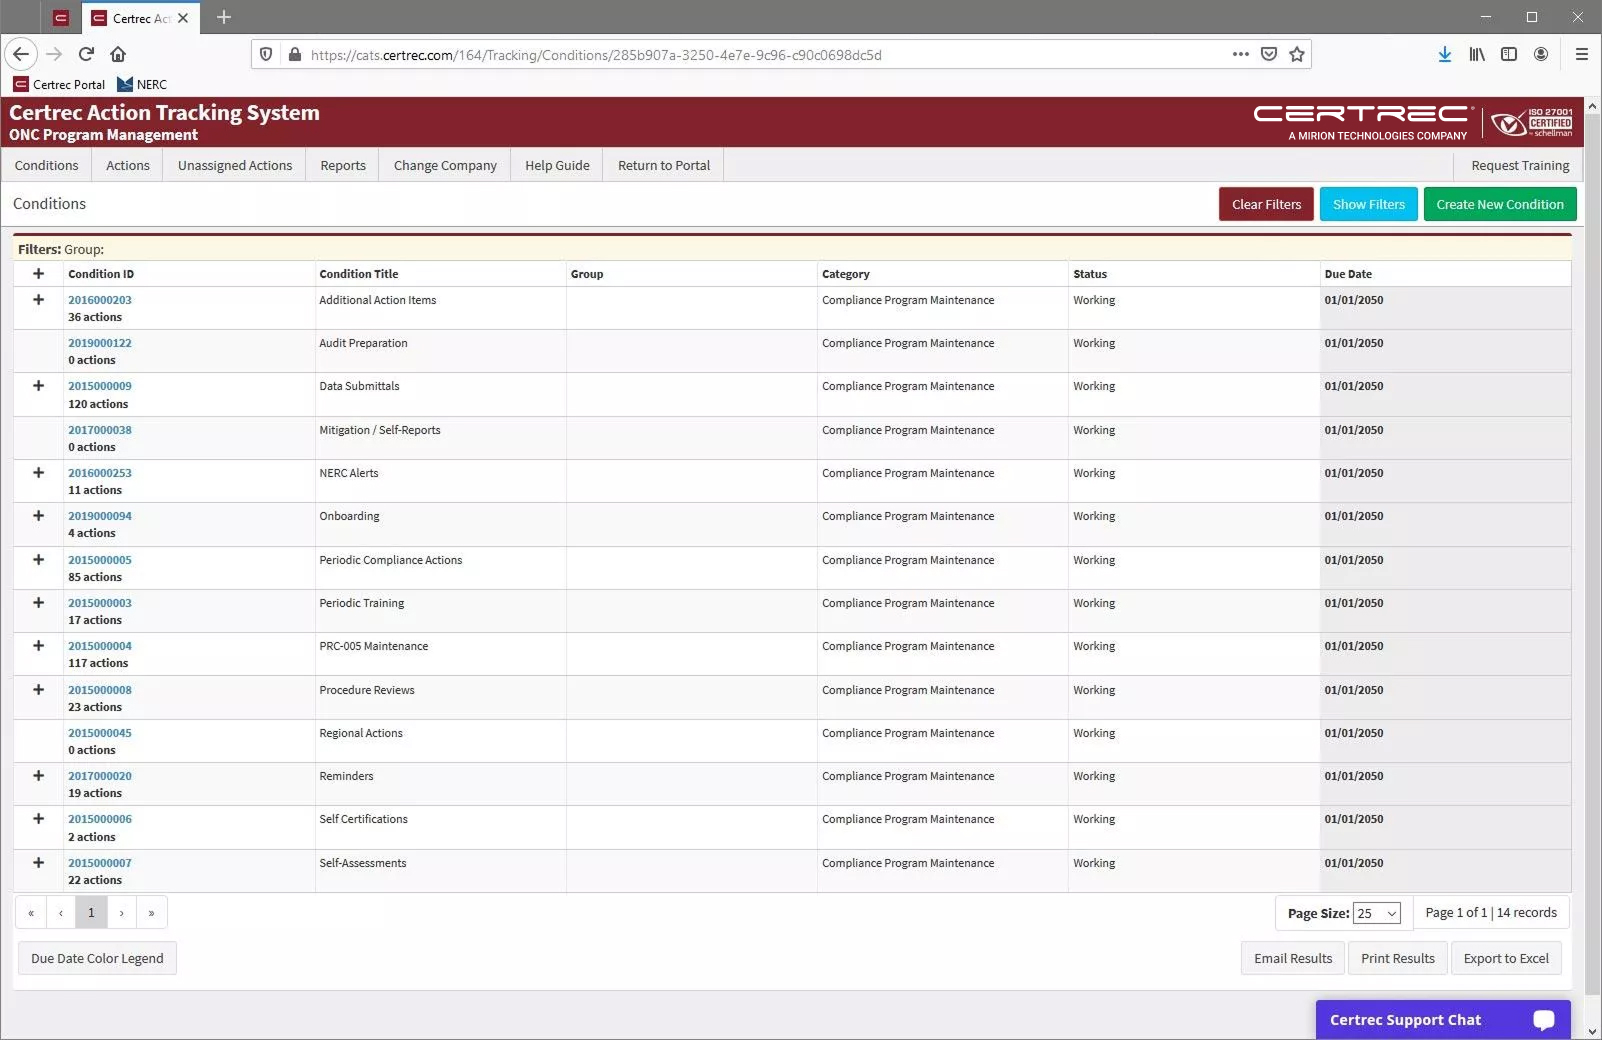This screenshot has height=1040, width=1602.
Task: Open the Conditions menu item
Action: 46,165
